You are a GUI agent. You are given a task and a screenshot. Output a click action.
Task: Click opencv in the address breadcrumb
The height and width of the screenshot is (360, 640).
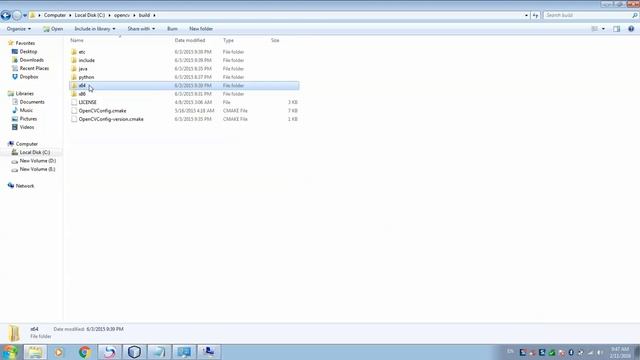click(122, 15)
